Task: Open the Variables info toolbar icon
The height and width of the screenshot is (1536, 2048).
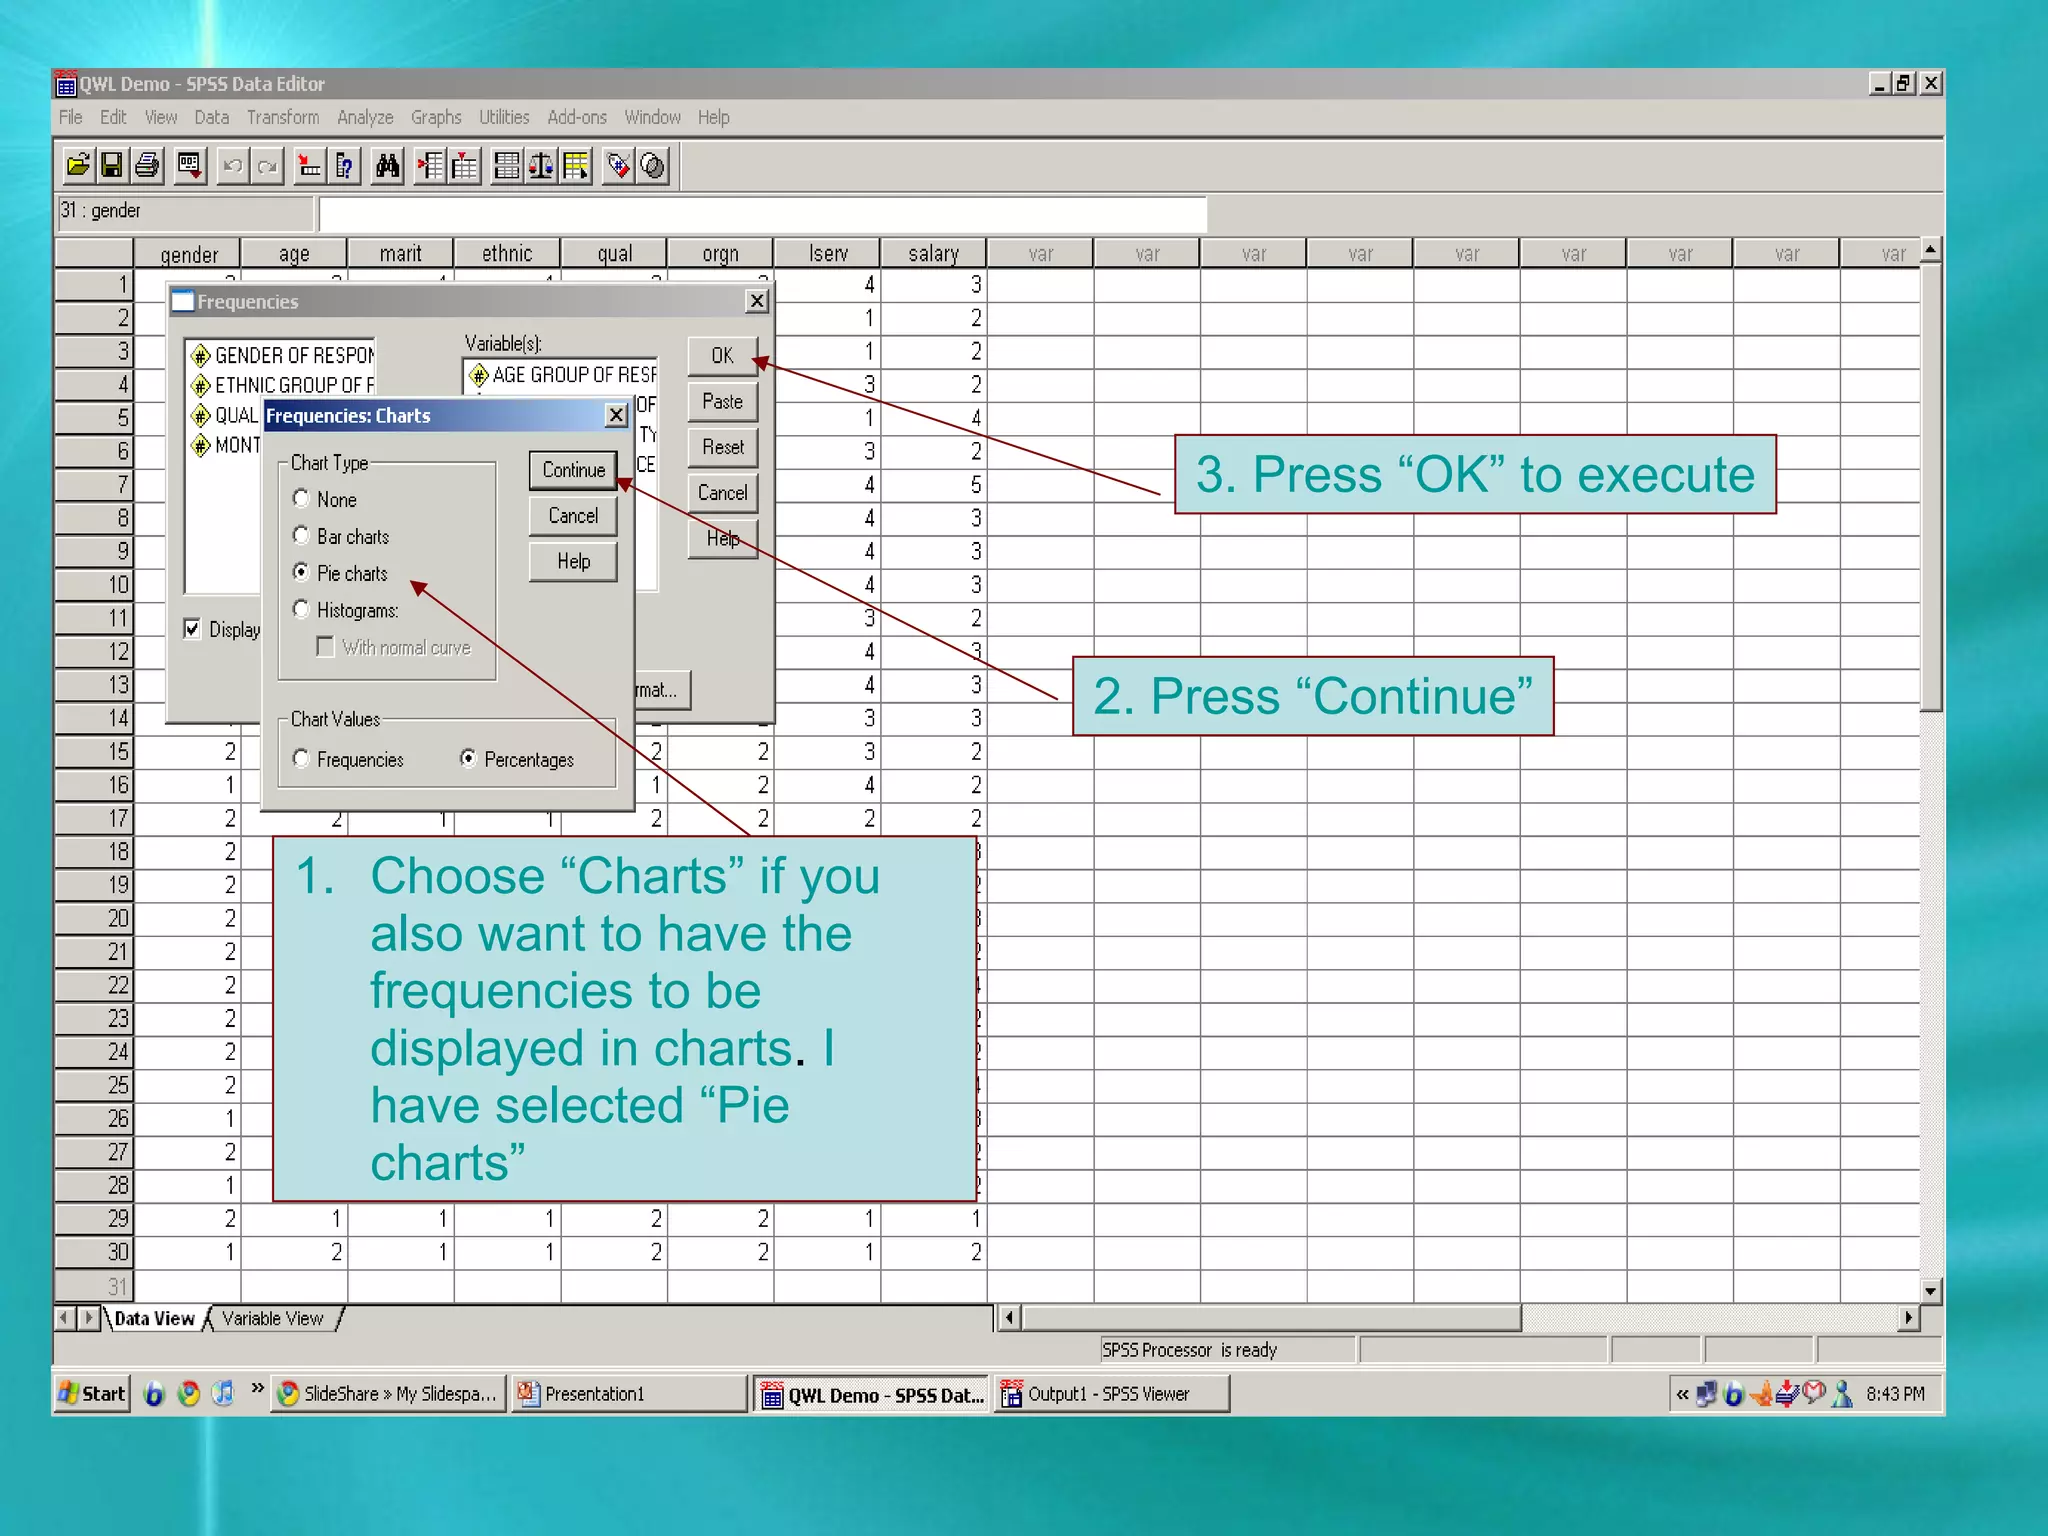Action: (x=345, y=165)
